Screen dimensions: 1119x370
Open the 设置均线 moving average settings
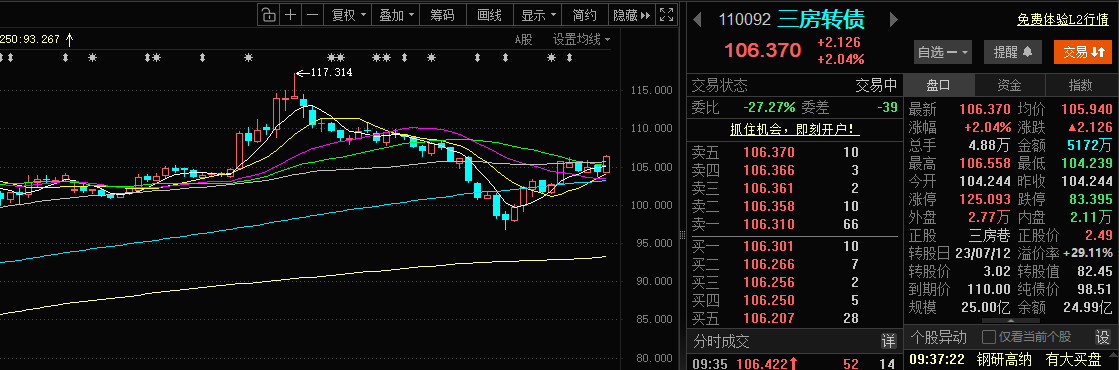[582, 39]
